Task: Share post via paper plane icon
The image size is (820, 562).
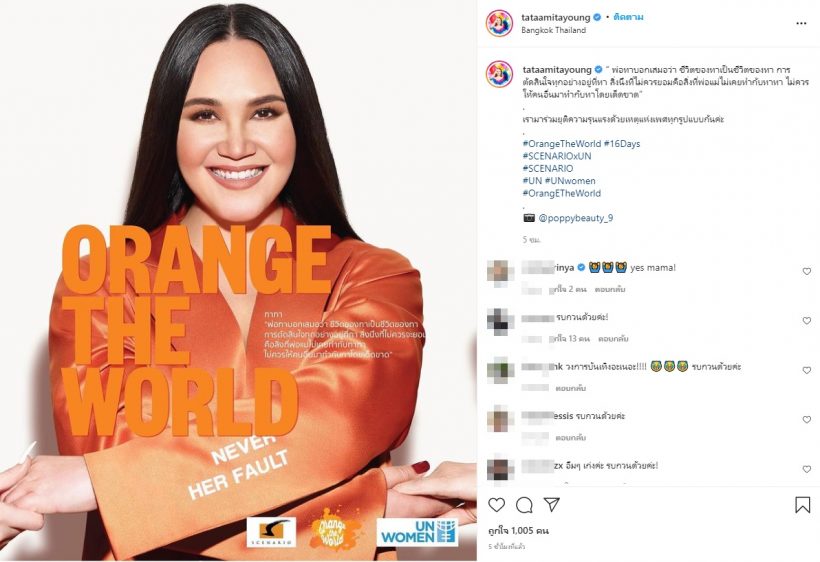Action: coord(551,504)
